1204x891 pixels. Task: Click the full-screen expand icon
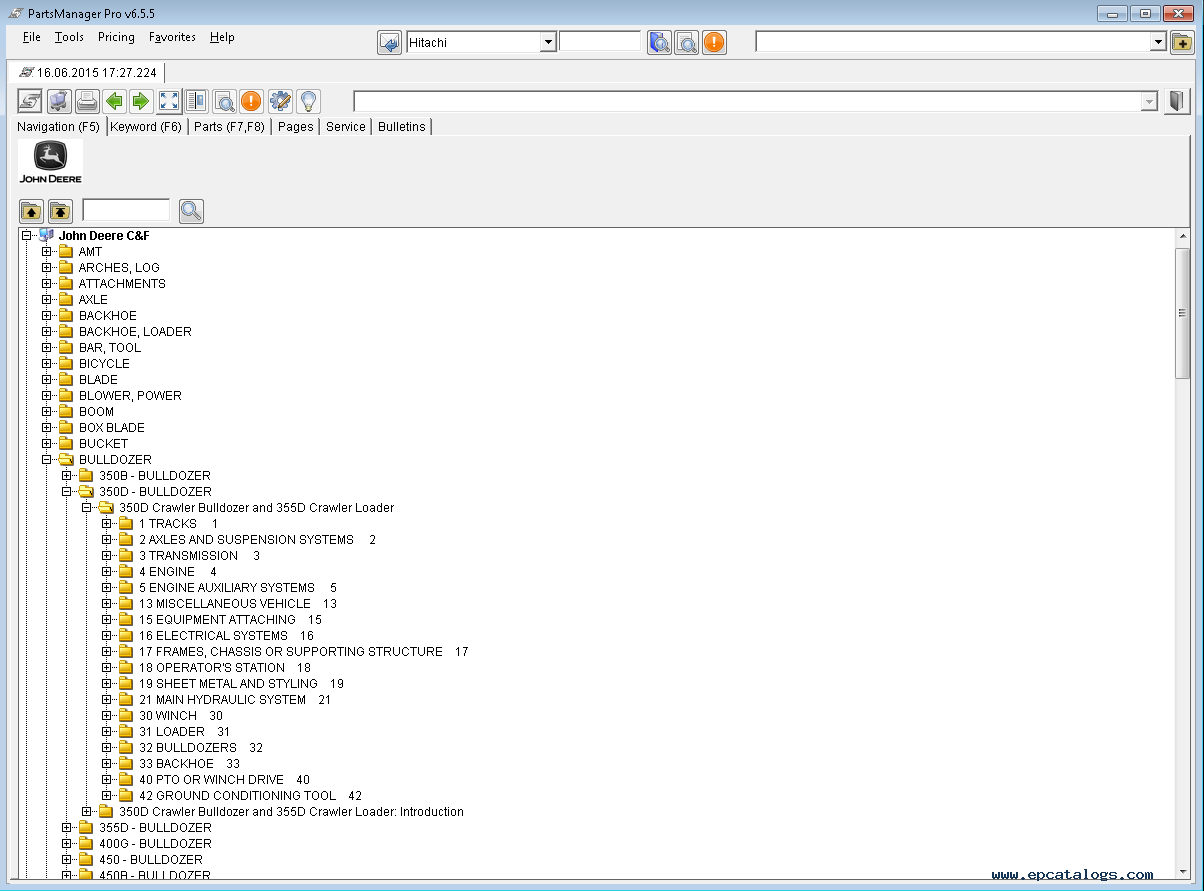pyautogui.click(x=169, y=101)
